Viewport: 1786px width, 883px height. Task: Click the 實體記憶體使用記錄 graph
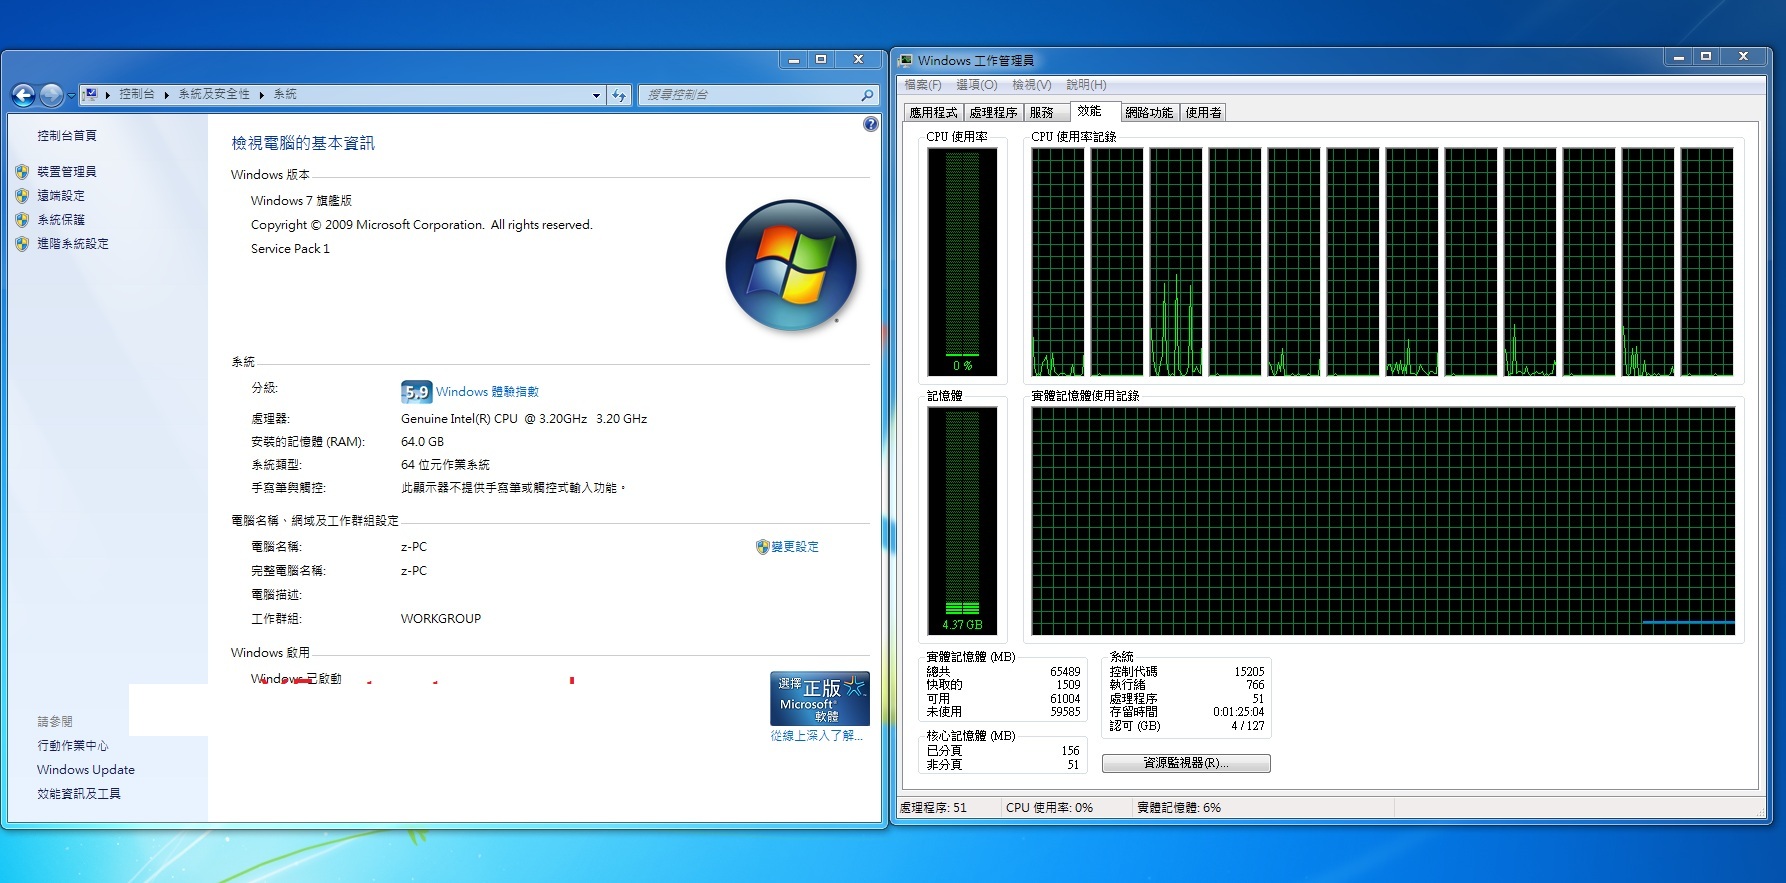coord(1383,521)
